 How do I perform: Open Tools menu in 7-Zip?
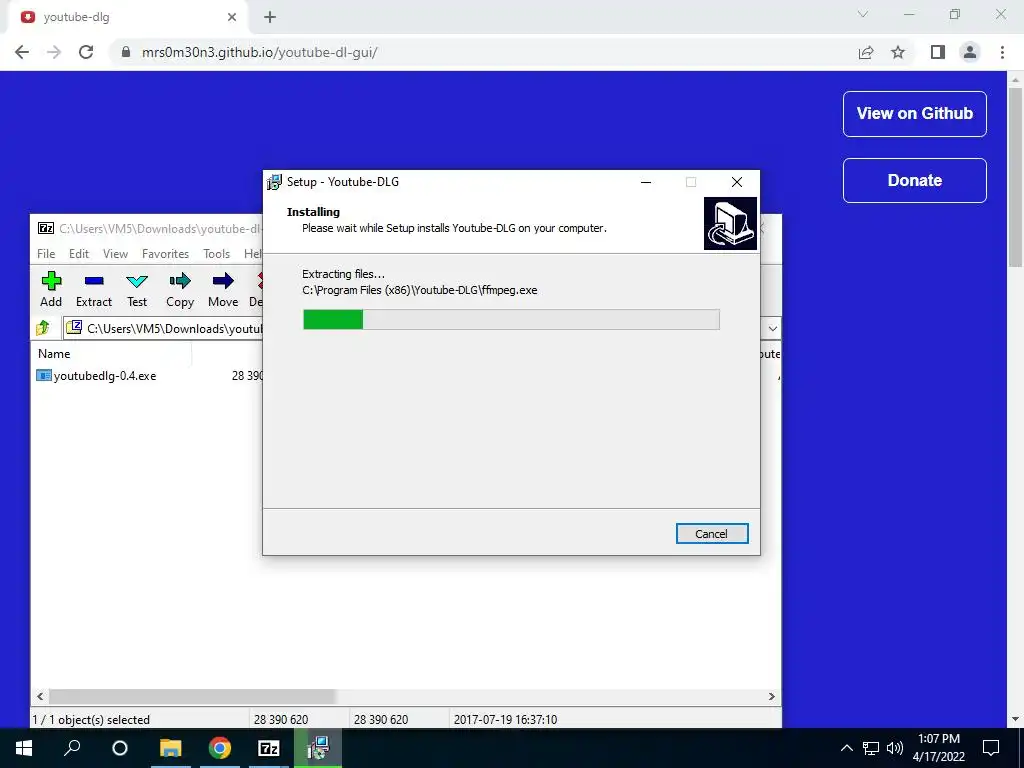(x=216, y=253)
